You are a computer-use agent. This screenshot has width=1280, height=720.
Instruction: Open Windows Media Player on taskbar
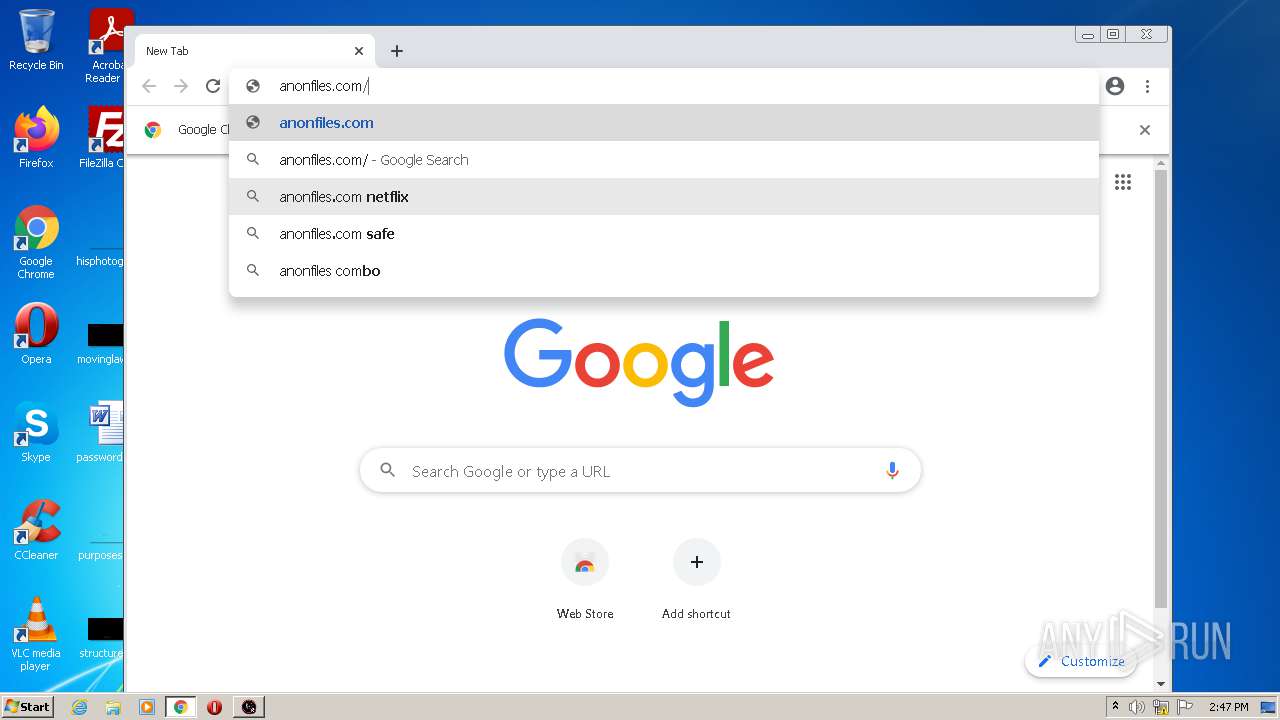click(147, 707)
